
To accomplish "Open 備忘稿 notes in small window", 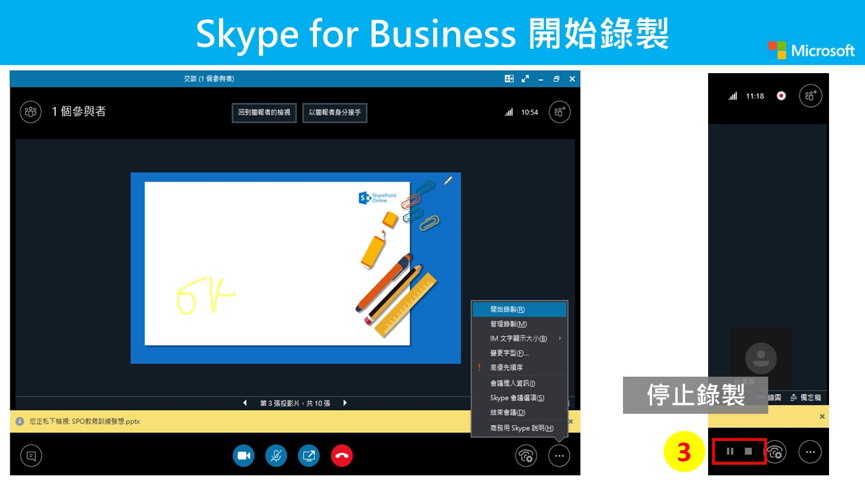I will pyautogui.click(x=805, y=397).
